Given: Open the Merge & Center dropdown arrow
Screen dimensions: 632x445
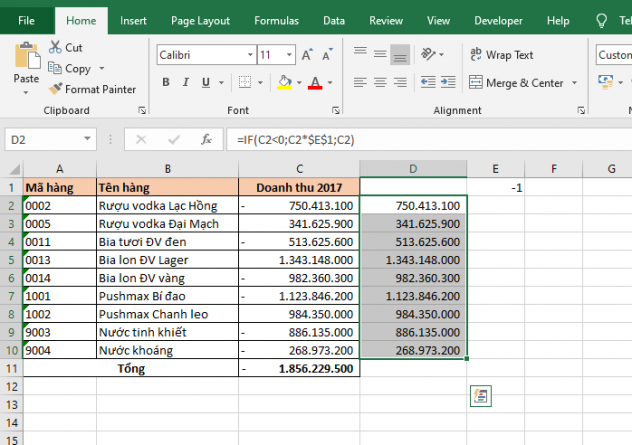Looking at the screenshot, I should [574, 83].
